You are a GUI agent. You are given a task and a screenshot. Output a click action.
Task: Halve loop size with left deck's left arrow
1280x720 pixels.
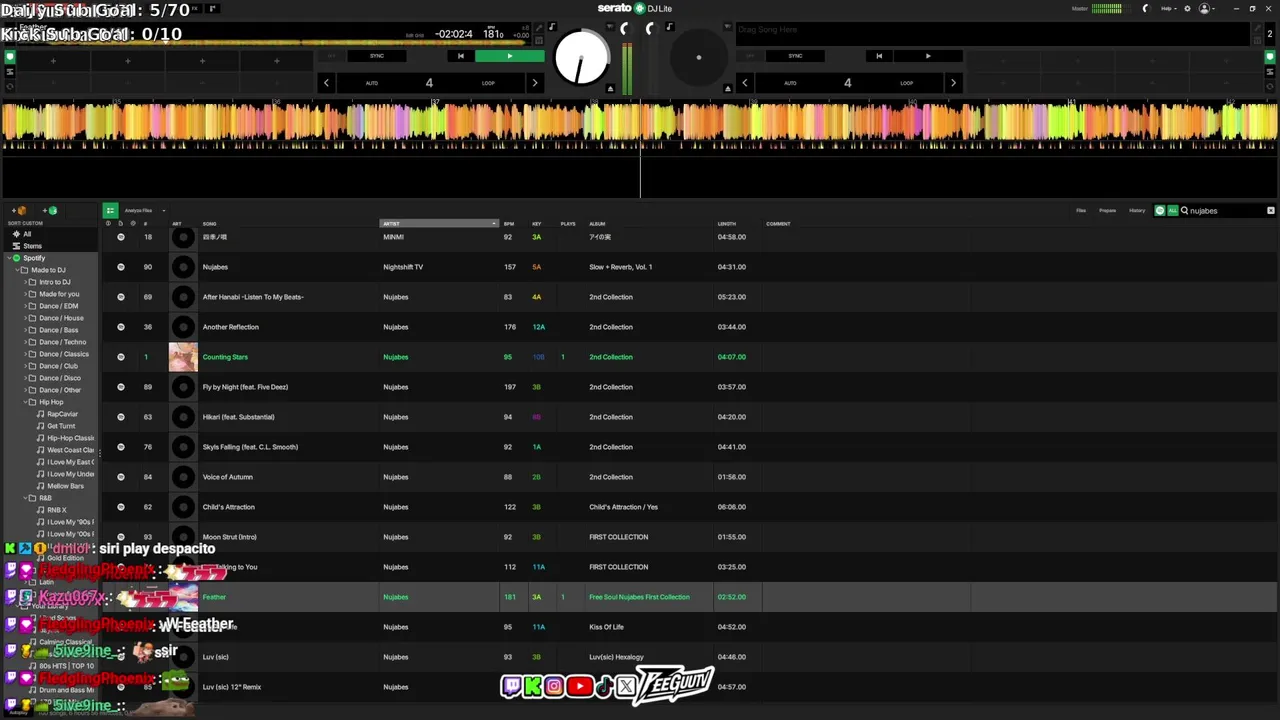(326, 83)
